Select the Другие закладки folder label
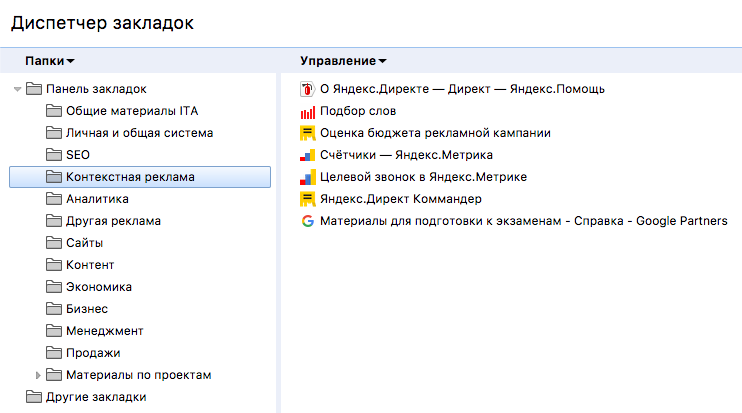This screenshot has height=413, width=742. [x=96, y=397]
